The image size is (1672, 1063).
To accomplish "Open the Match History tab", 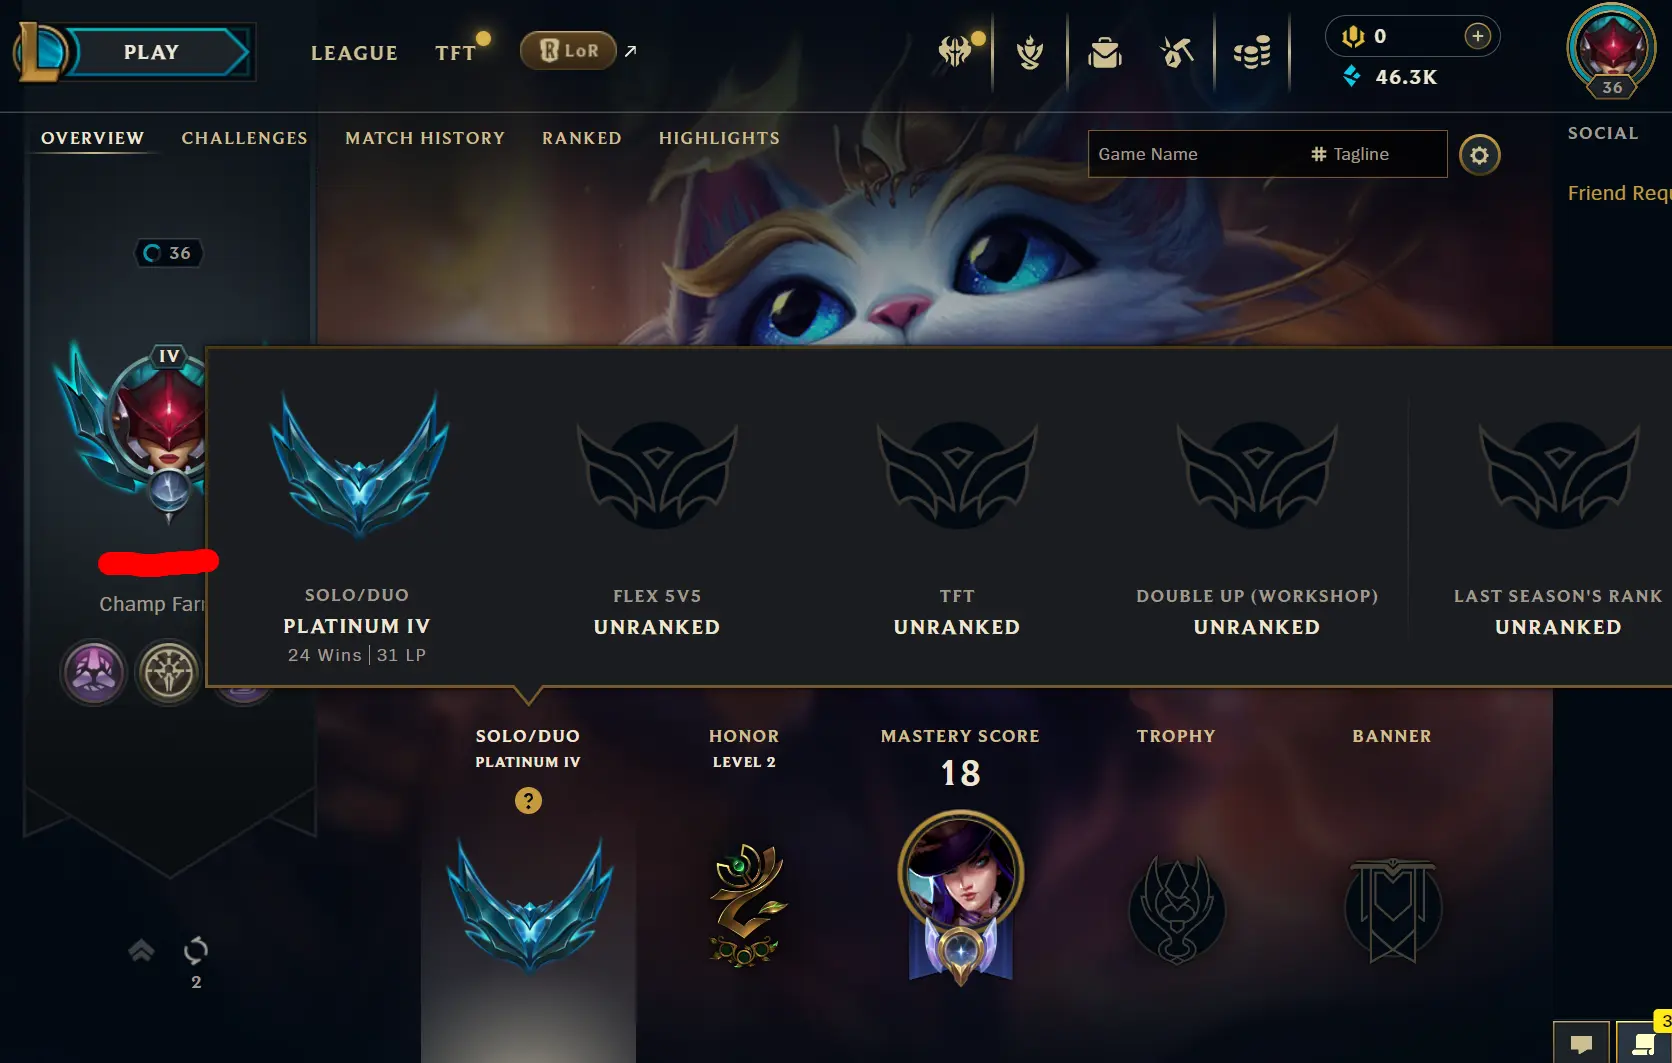I will (x=425, y=138).
